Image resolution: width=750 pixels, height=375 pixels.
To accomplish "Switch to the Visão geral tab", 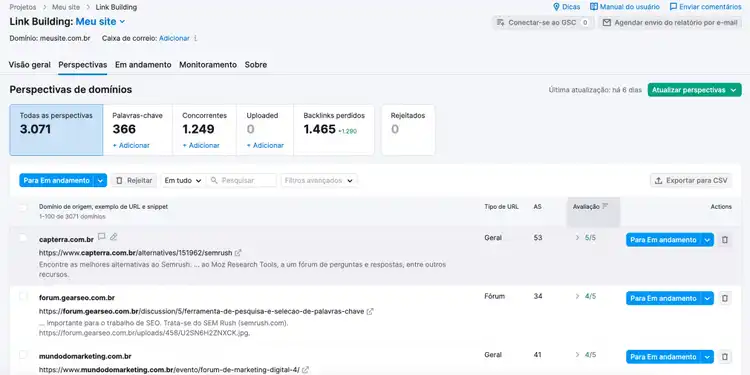I will coord(30,65).
